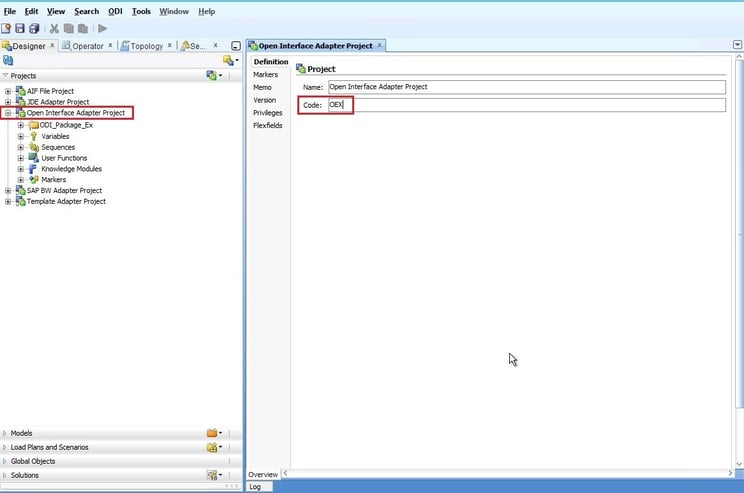744x493 pixels.
Task: Click the SAP BW Adapter Project icon
Action: click(21, 190)
